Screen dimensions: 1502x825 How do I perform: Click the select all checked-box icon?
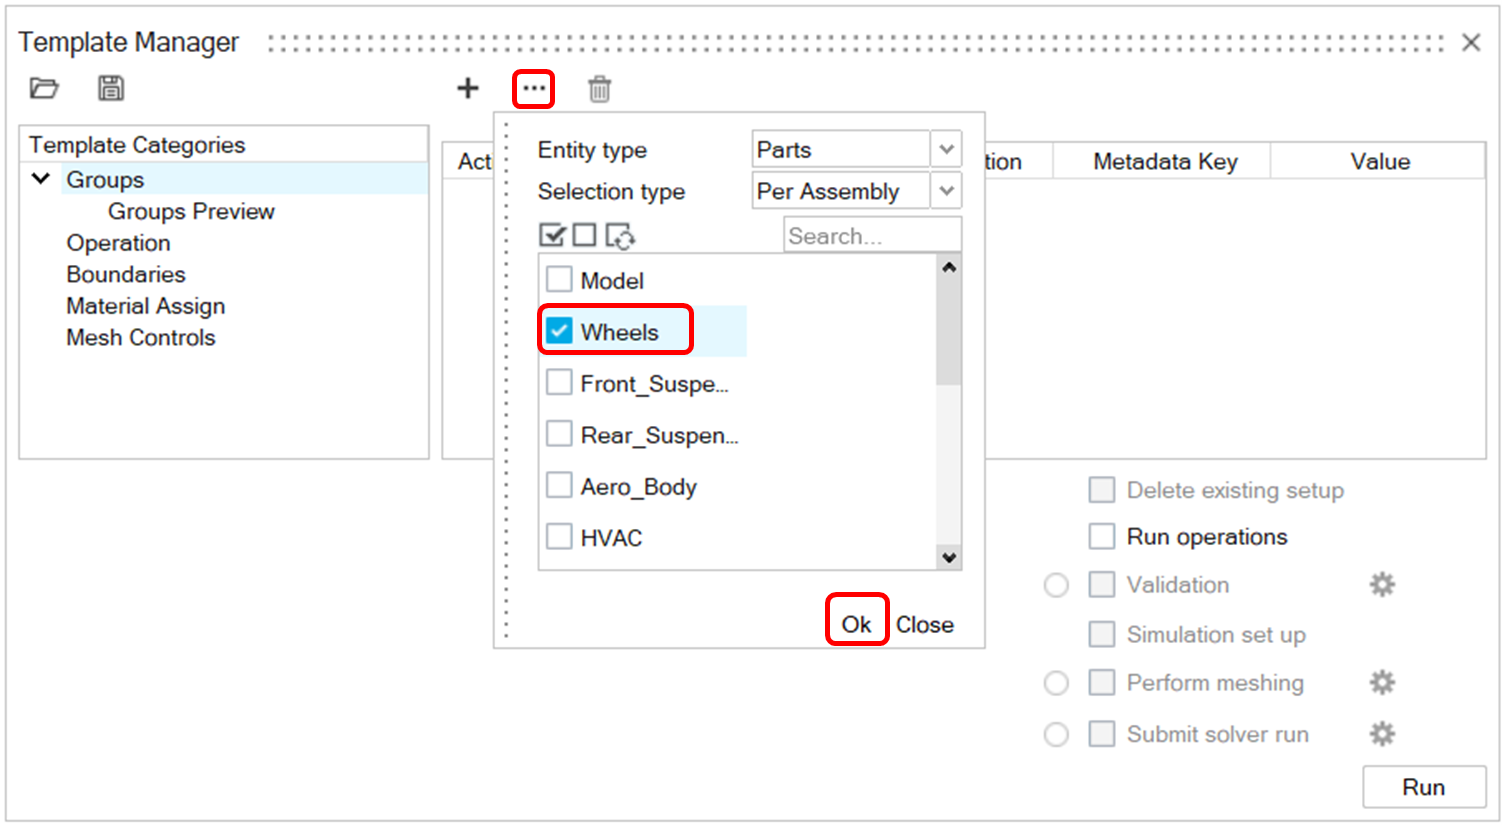click(552, 236)
